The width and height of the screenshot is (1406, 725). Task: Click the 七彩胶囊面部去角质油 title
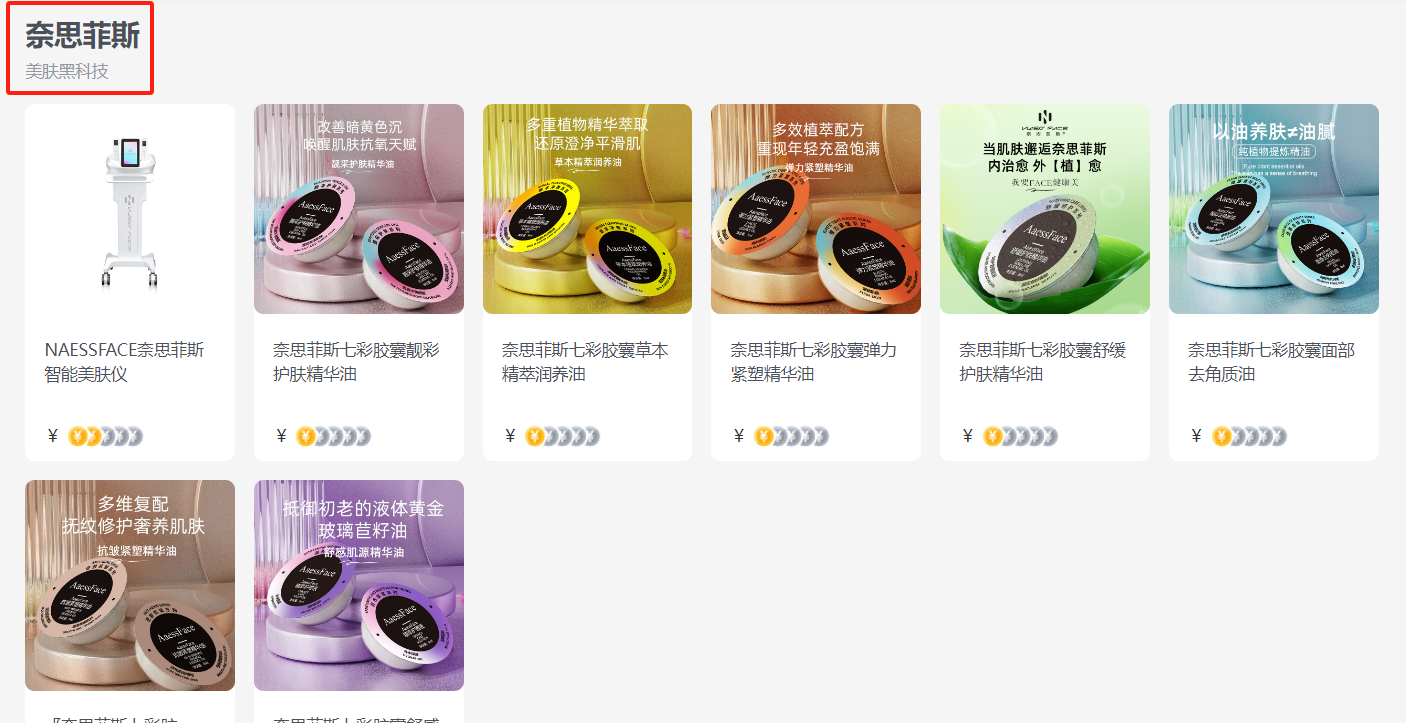[1272, 362]
